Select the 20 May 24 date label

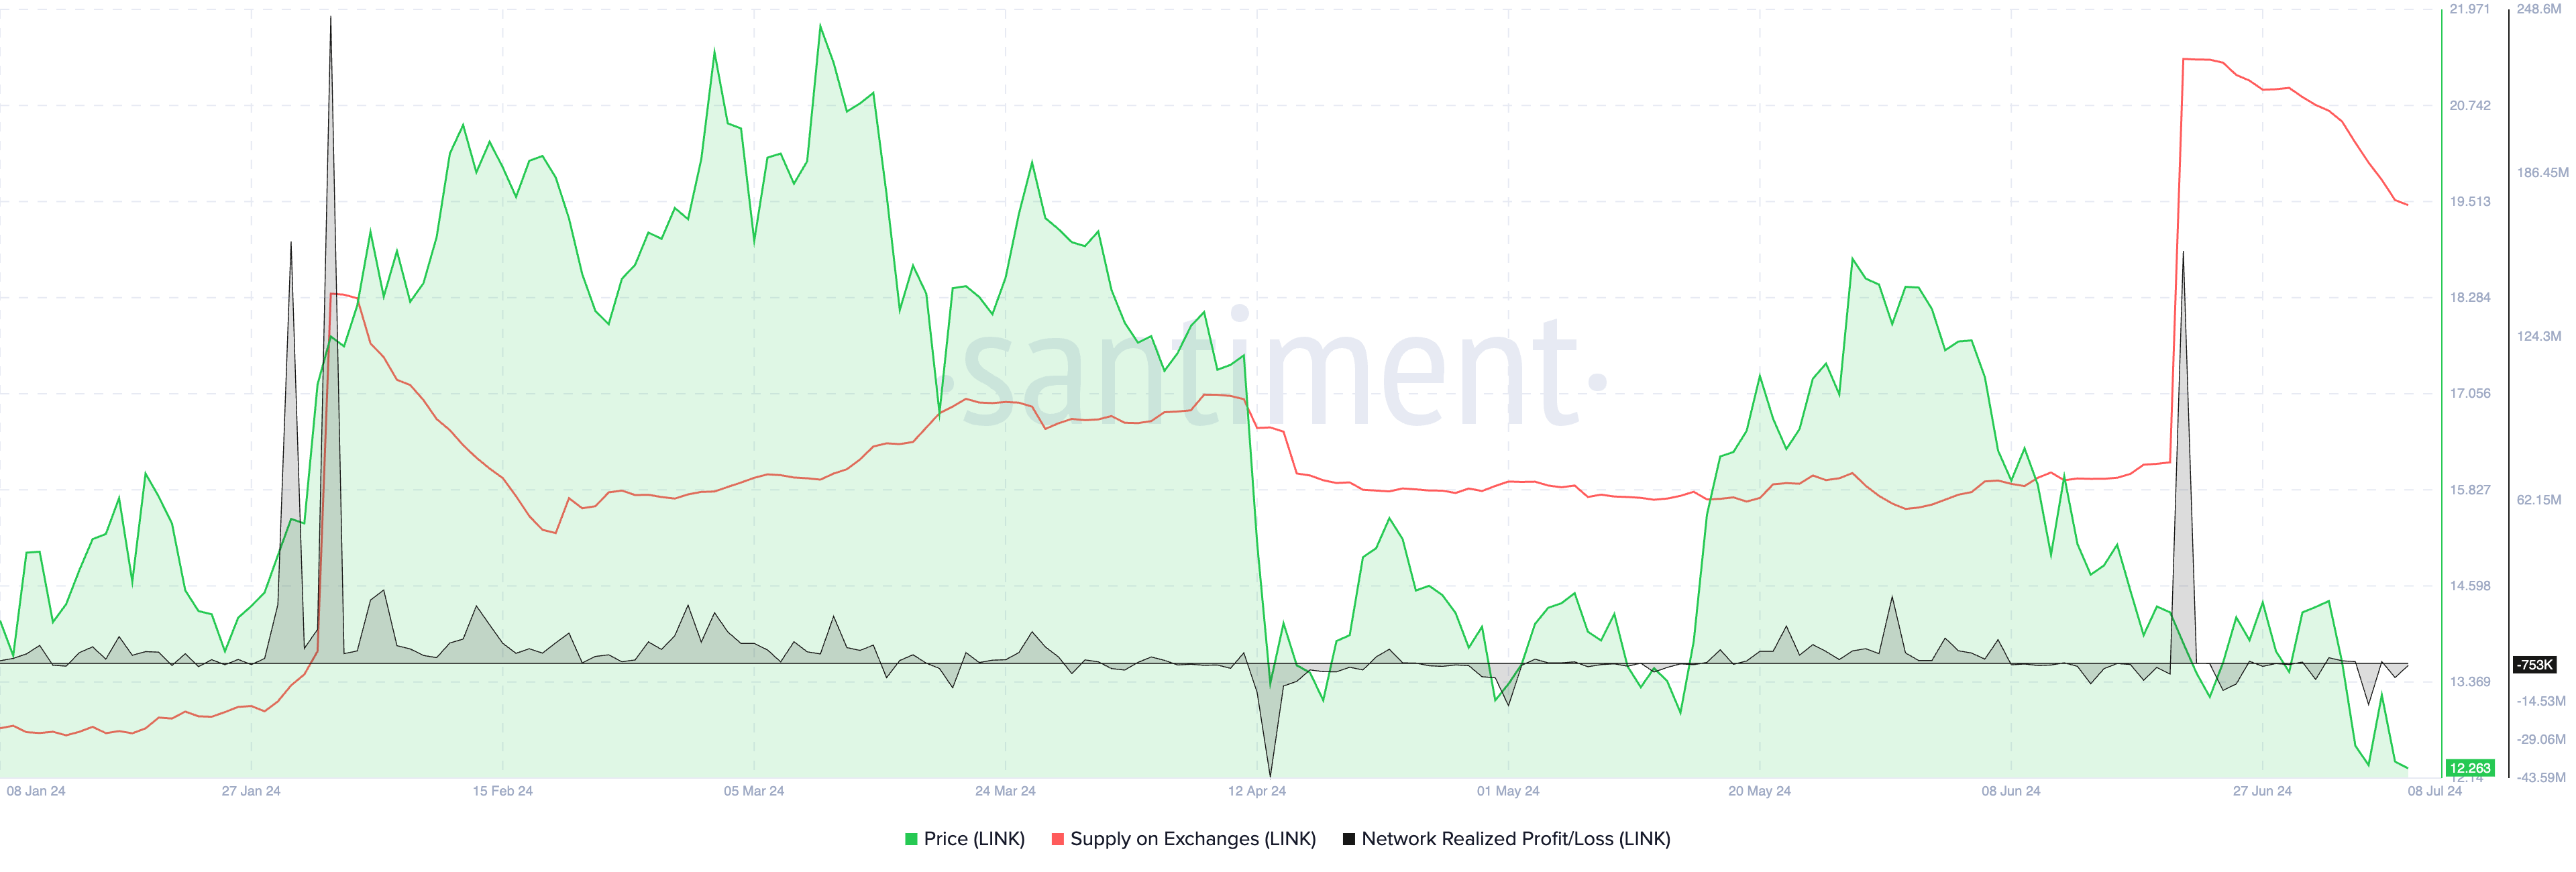1759,791
